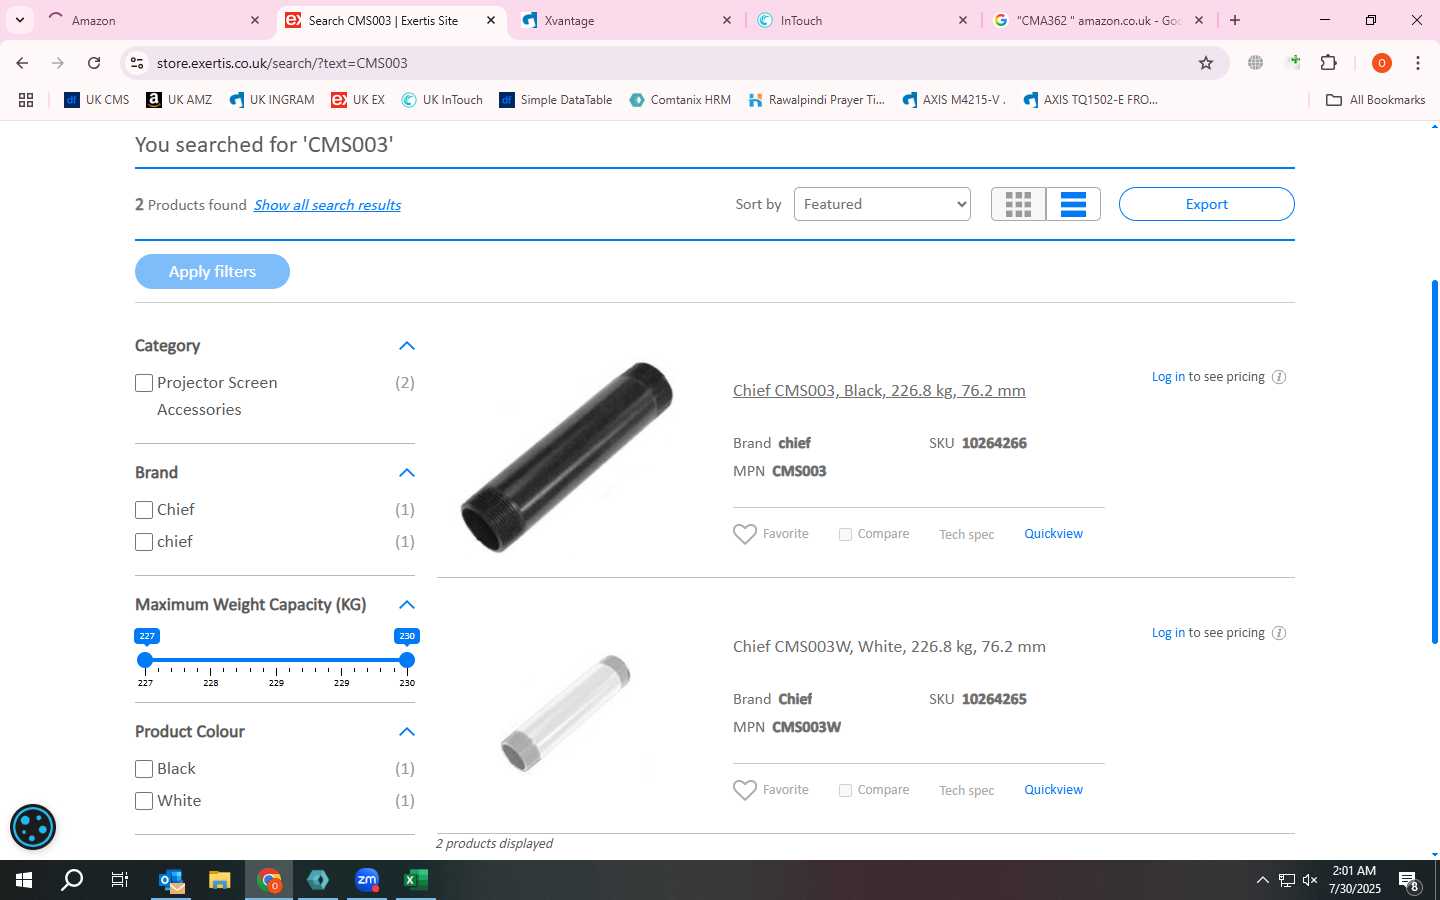This screenshot has height=900, width=1440.
Task: Click Log in link for CMS003 Black pricing
Action: [x=1168, y=377]
